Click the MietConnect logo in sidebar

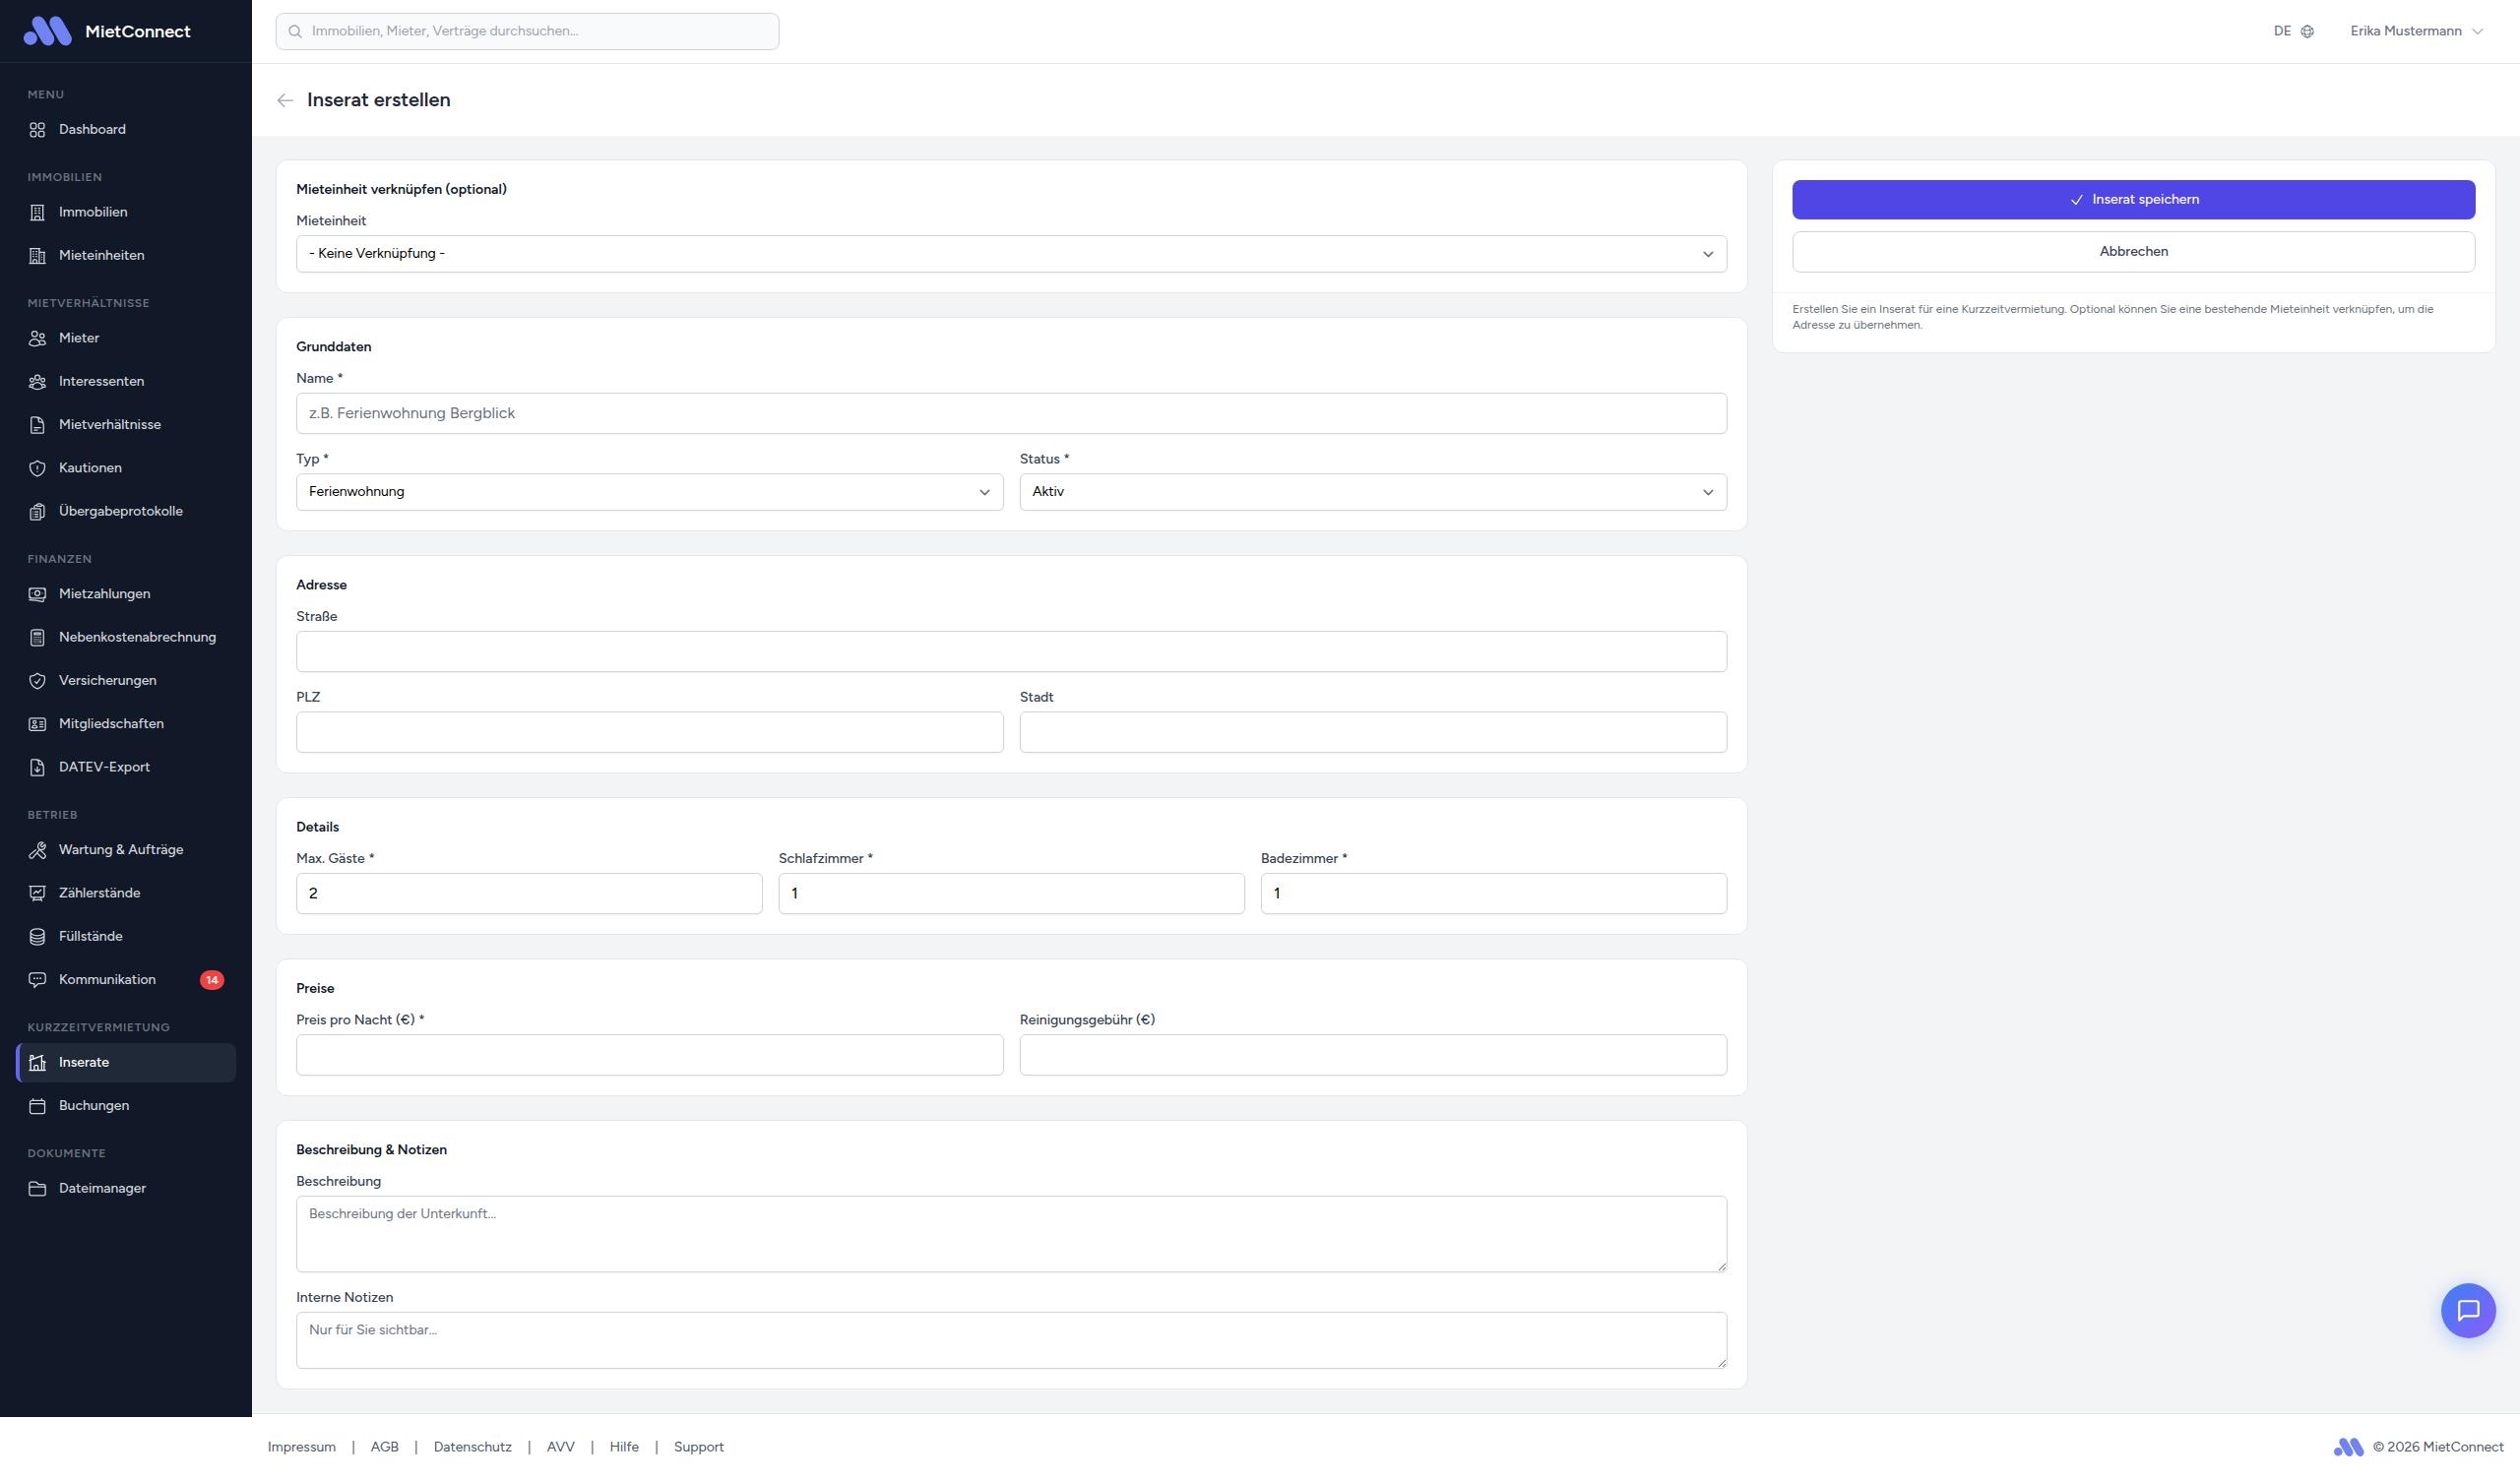pos(48,32)
